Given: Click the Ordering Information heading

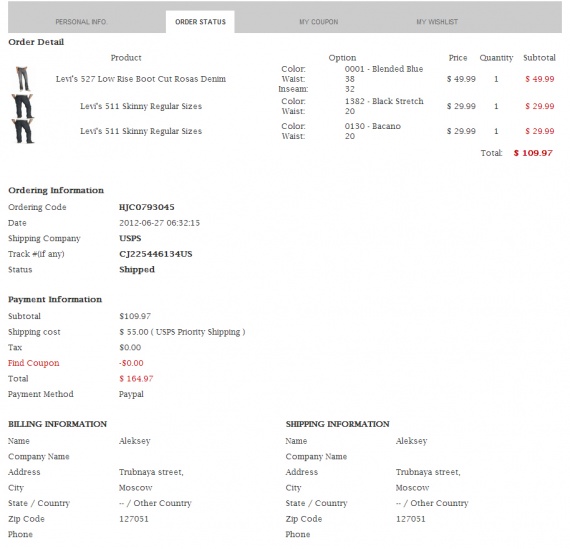Looking at the screenshot, I should coord(56,190).
